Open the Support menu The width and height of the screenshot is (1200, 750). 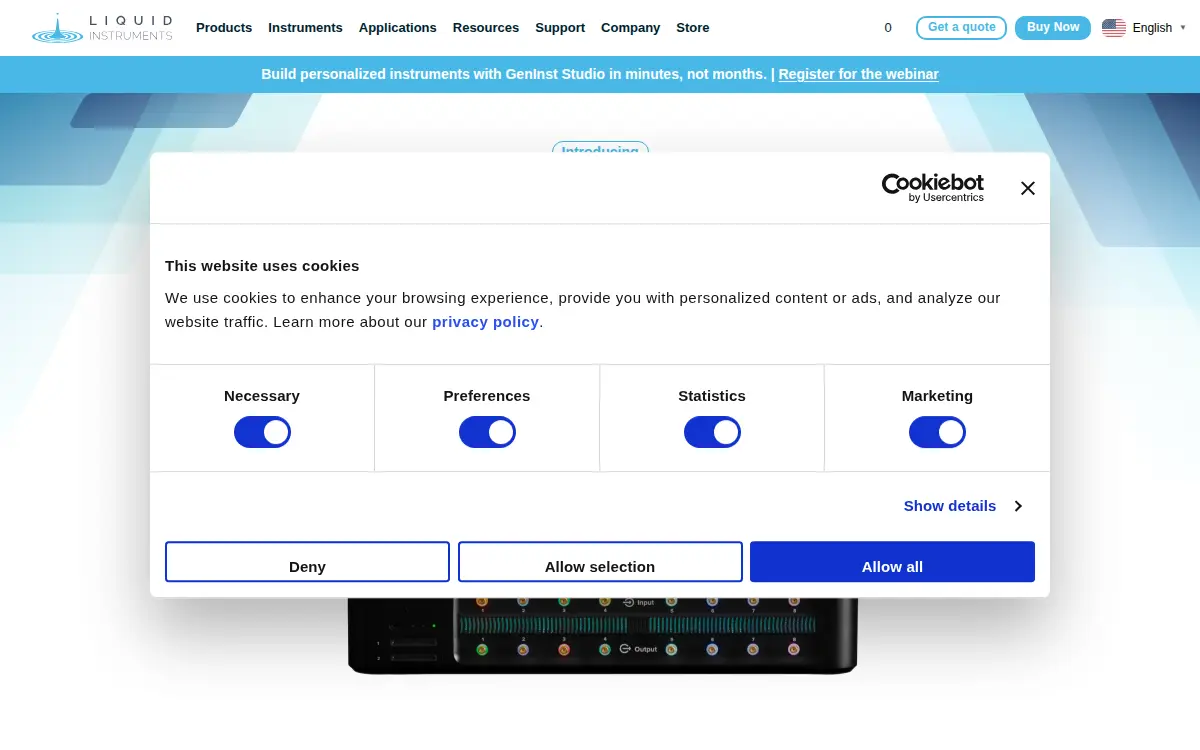(560, 28)
